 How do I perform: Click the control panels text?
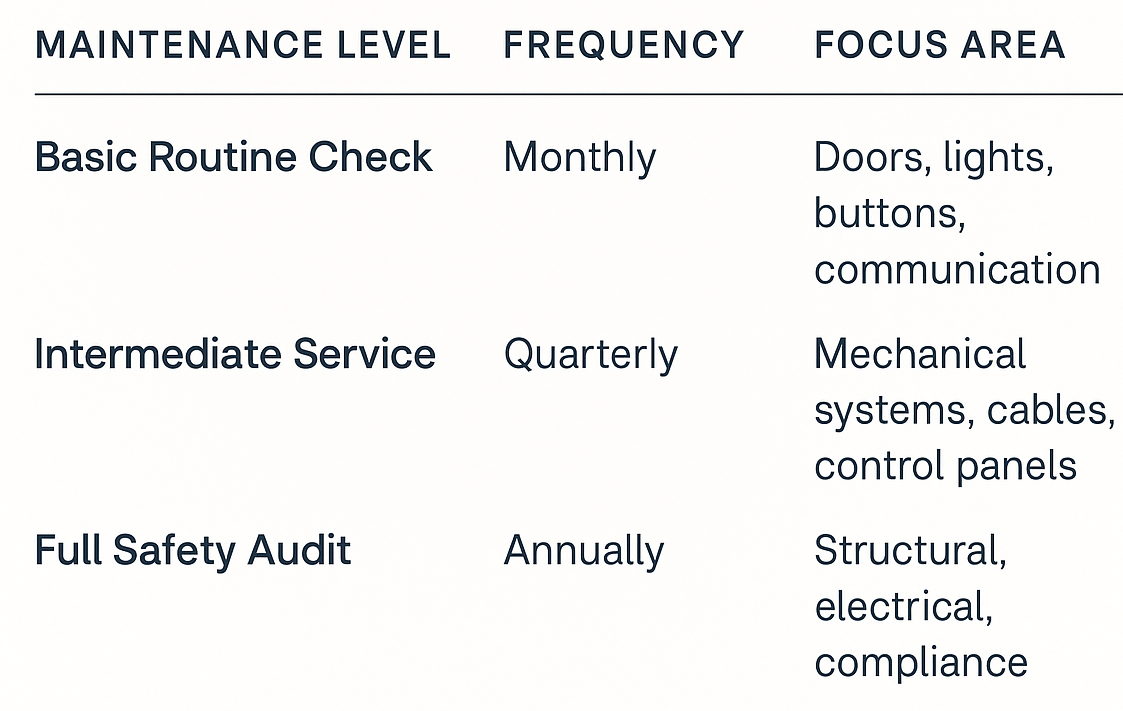click(945, 467)
